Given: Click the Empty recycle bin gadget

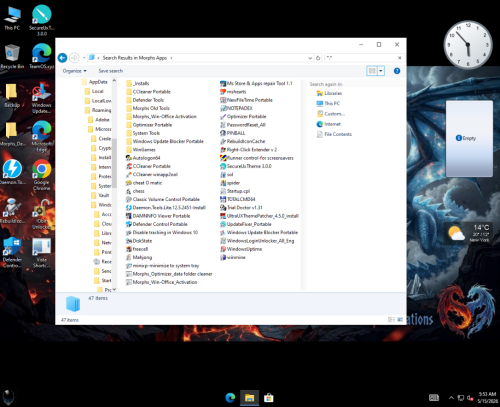Looking at the screenshot, I should [469, 138].
